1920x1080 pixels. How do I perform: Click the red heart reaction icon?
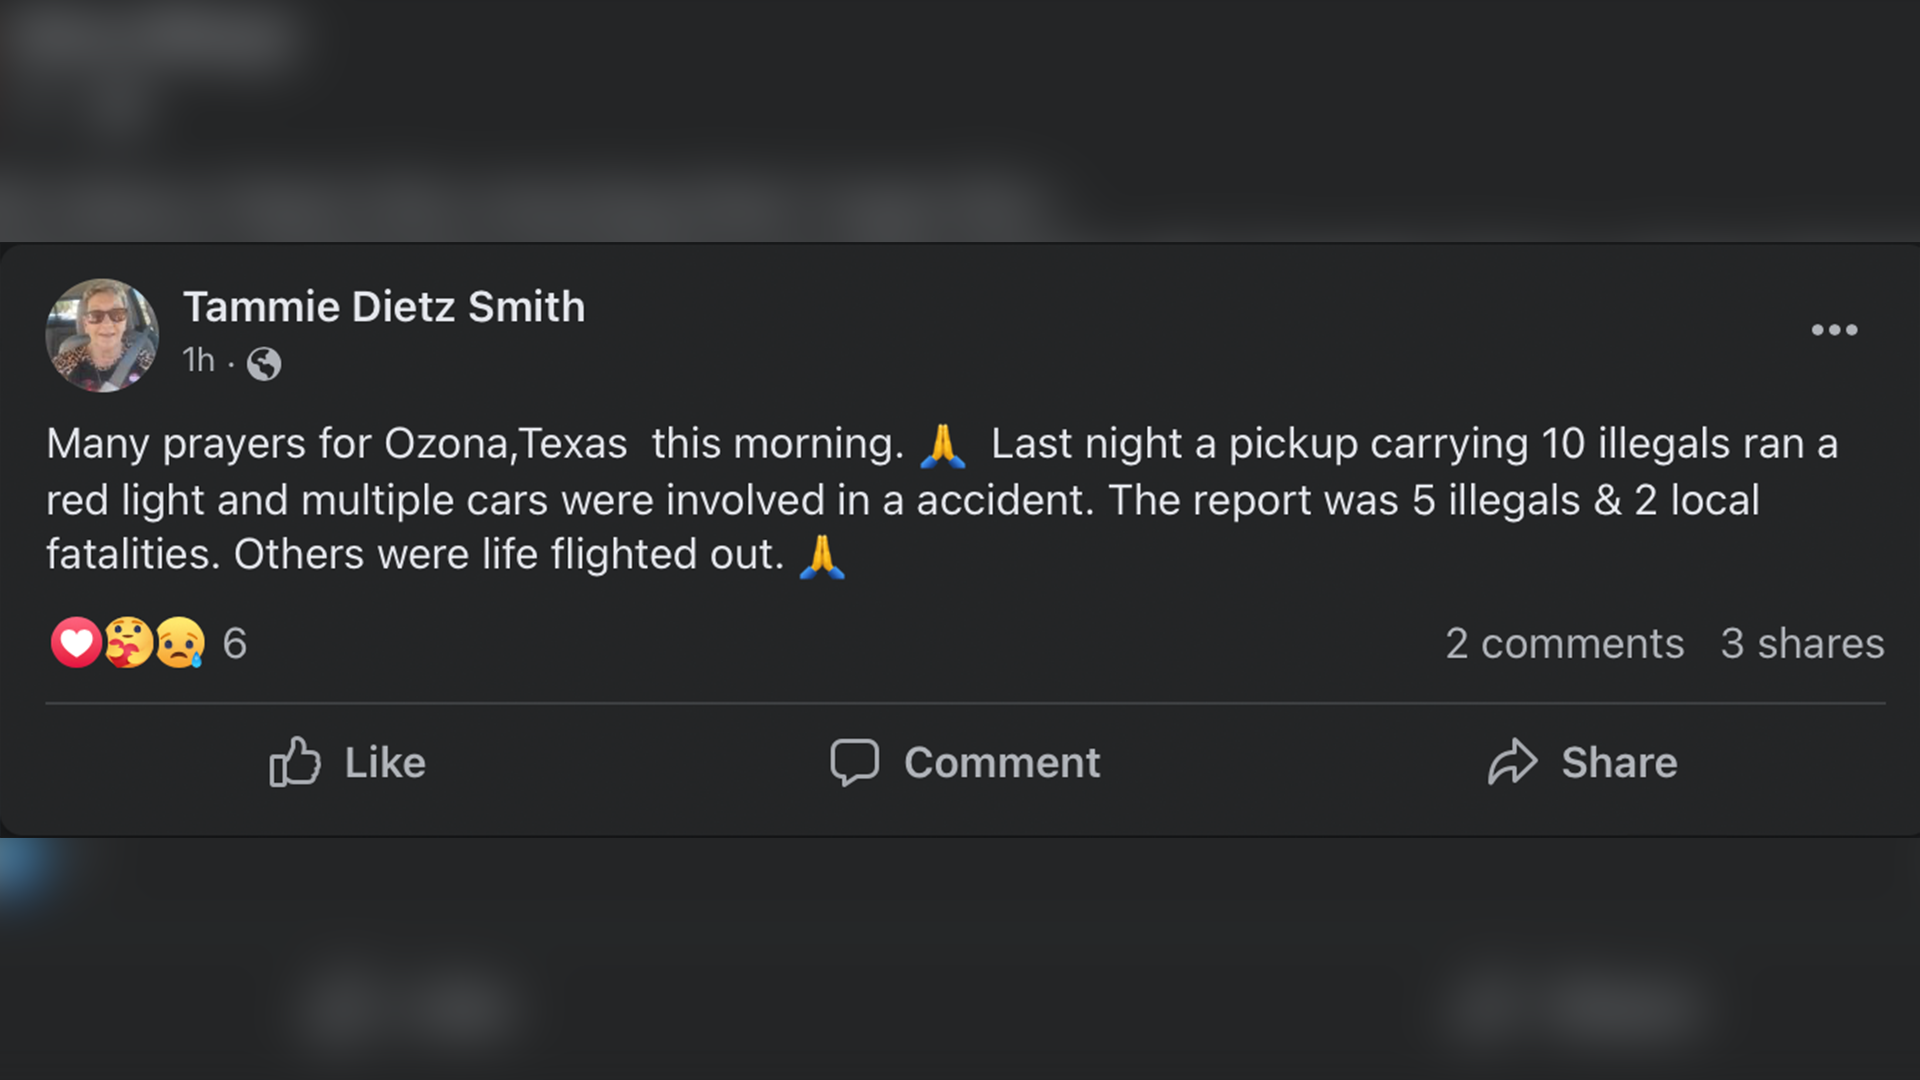[x=76, y=642]
